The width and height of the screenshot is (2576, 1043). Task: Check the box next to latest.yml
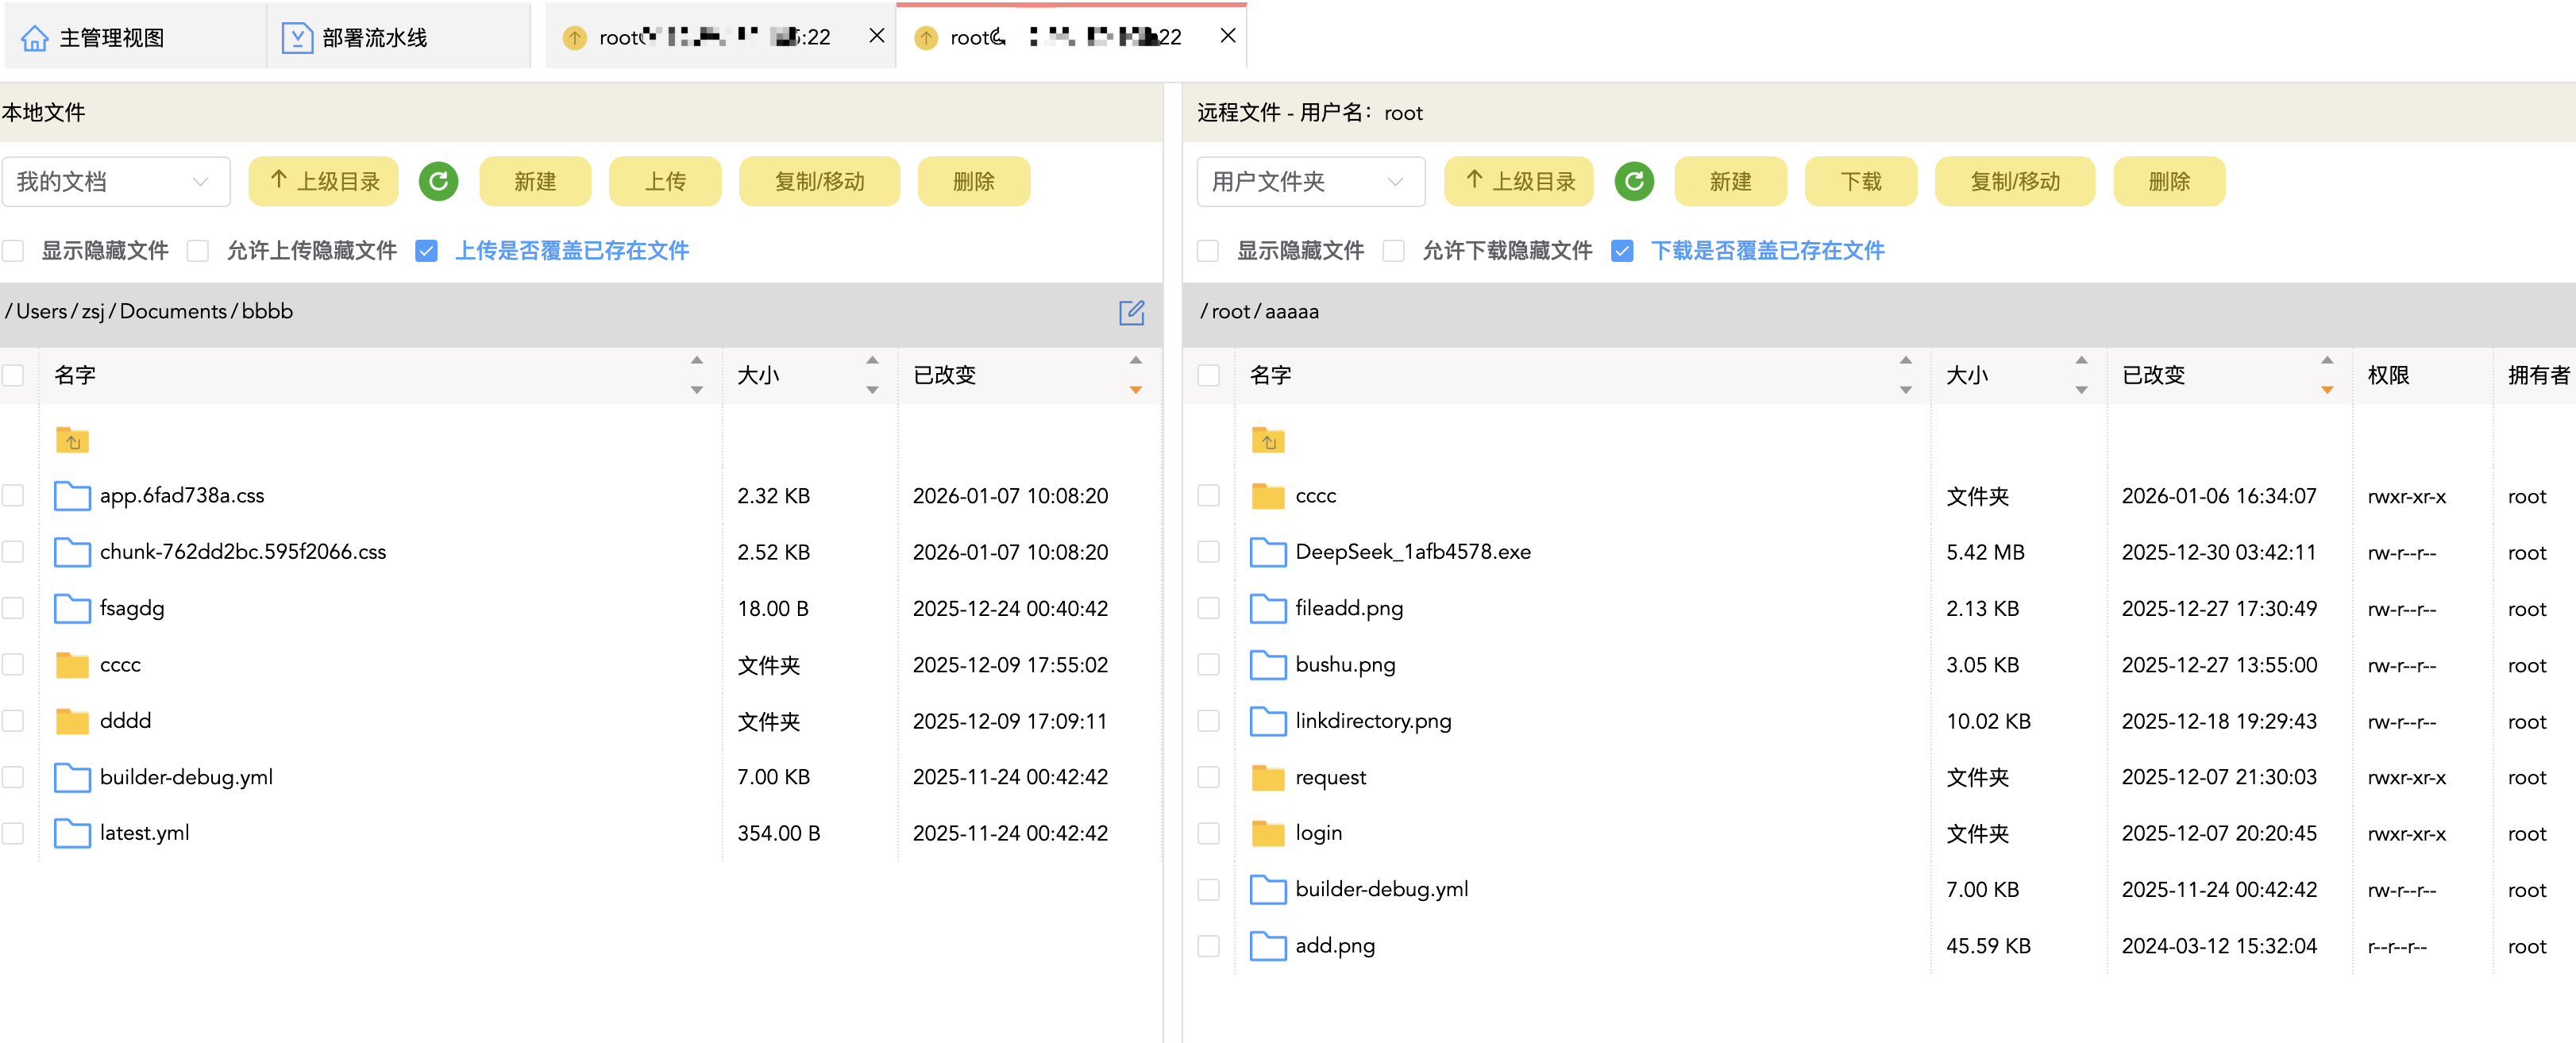13,833
